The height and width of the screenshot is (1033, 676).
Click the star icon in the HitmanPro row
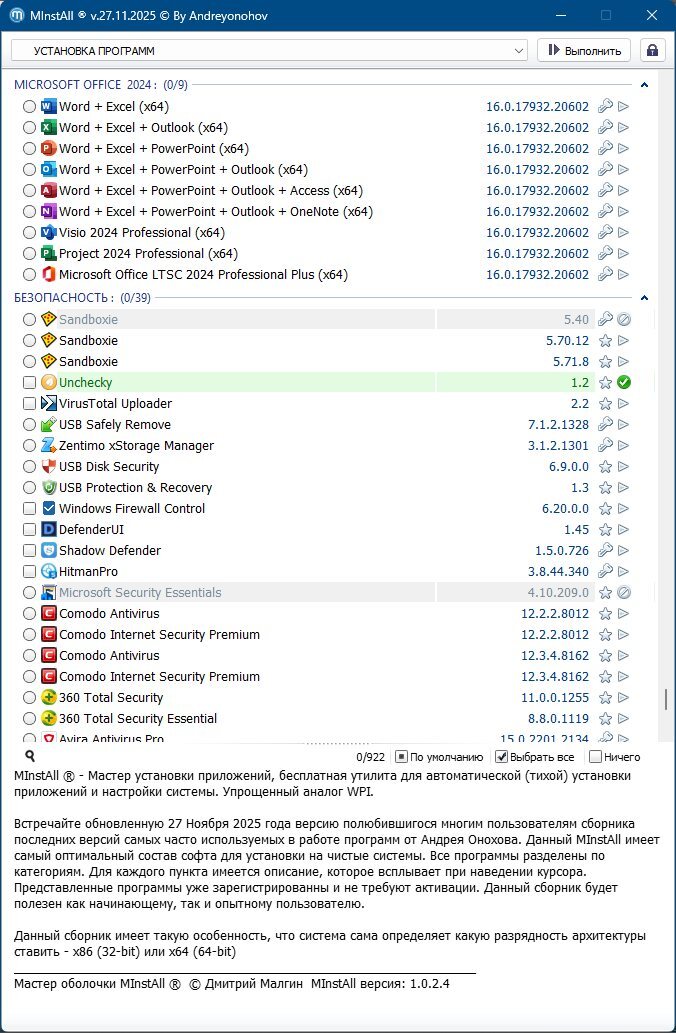pyautogui.click(x=604, y=572)
